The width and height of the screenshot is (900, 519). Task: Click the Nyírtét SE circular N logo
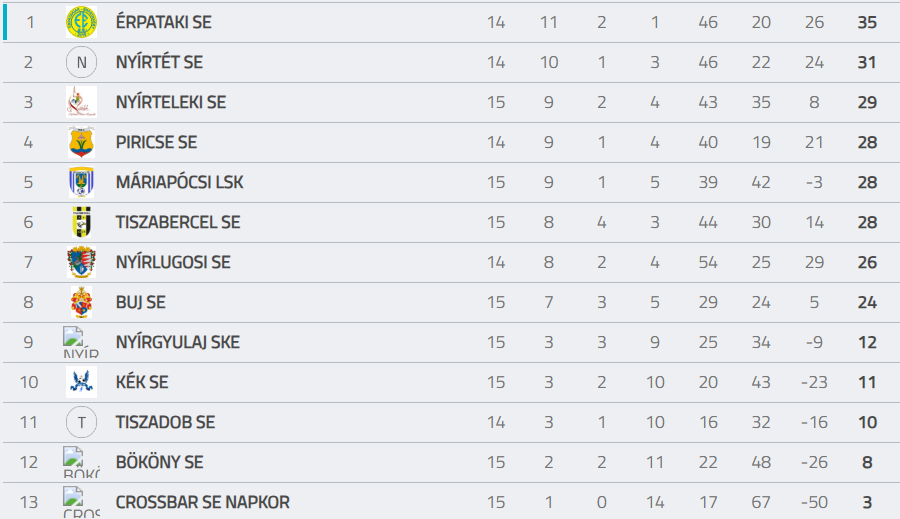[82, 62]
